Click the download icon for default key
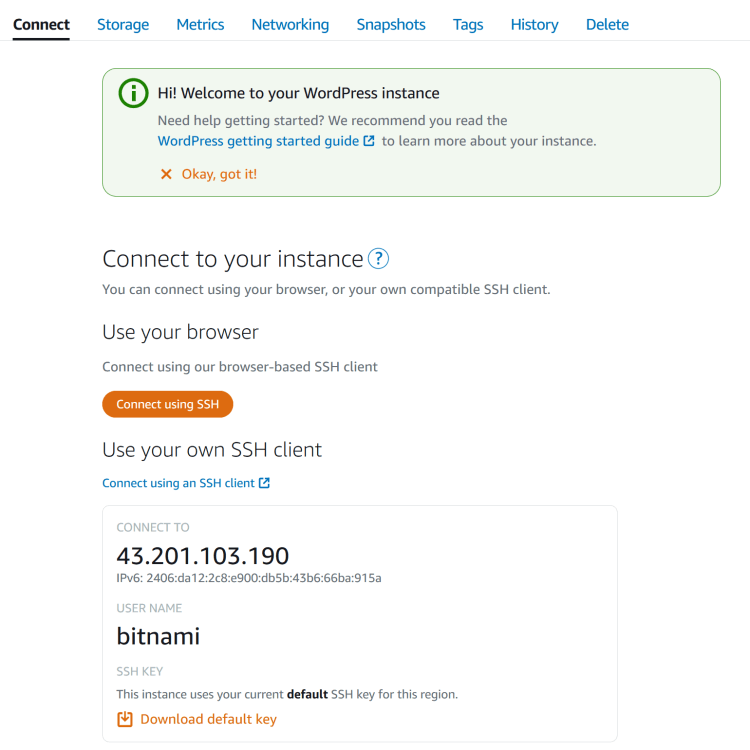 coord(125,719)
